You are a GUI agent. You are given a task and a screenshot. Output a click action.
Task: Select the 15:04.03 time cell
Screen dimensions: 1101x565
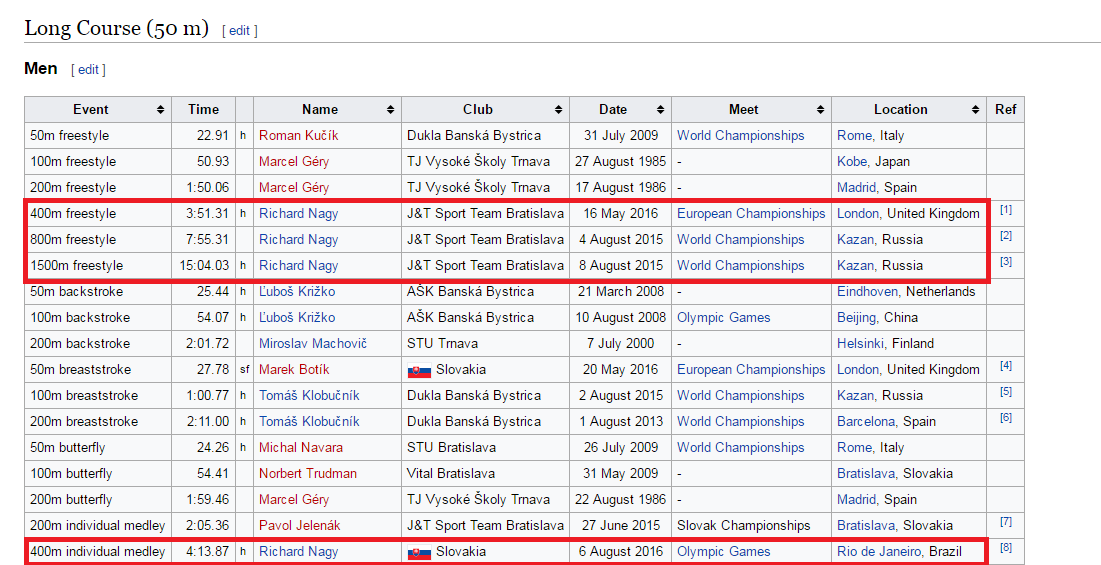(x=204, y=265)
